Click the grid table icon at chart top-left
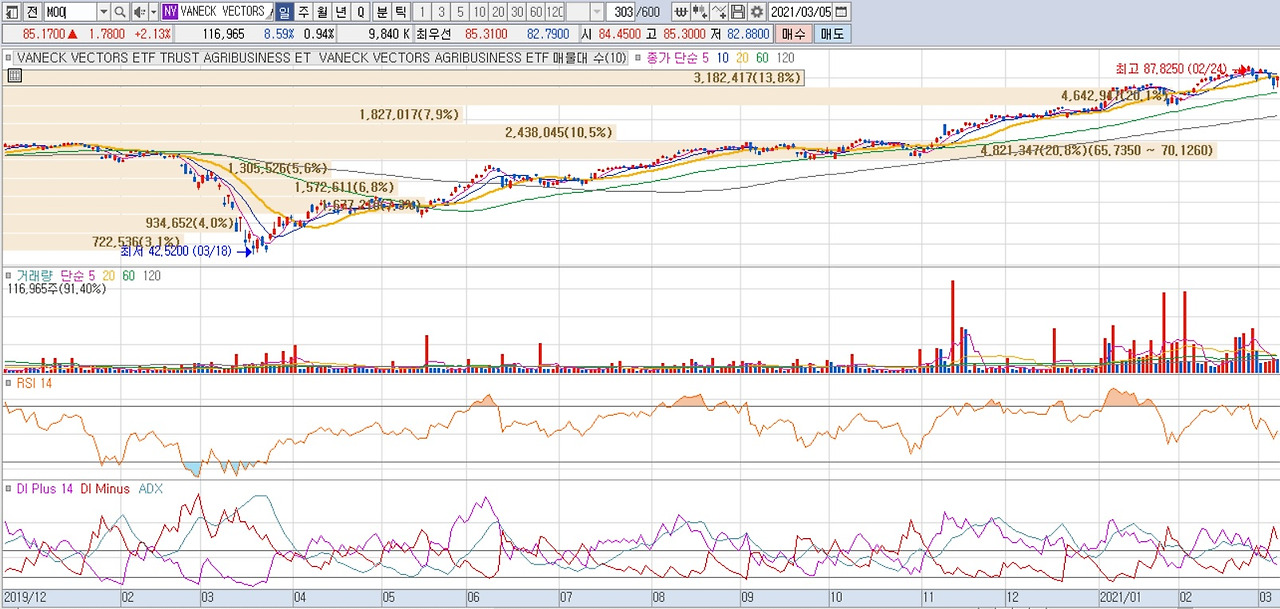The width and height of the screenshot is (1280, 609). (14, 75)
